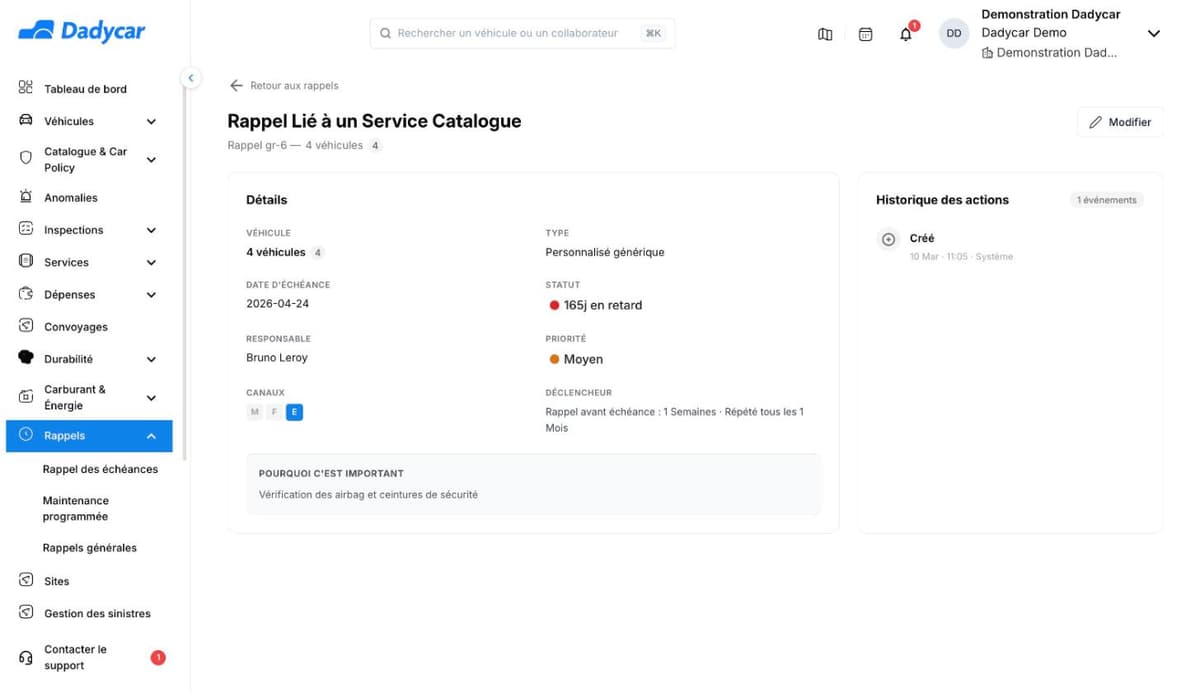This screenshot has width=1200, height=692.
Task: Click type value Personnalisé générique
Action: [605, 252]
